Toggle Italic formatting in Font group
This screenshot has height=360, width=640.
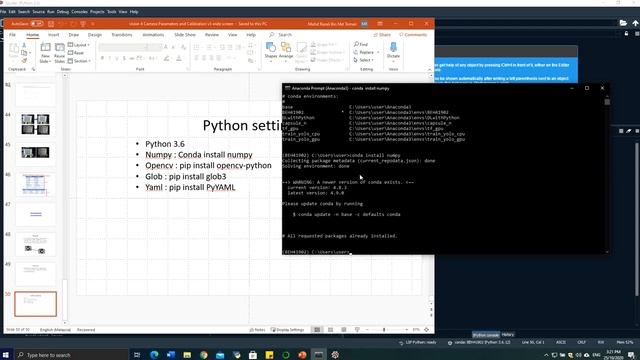[x=109, y=58]
